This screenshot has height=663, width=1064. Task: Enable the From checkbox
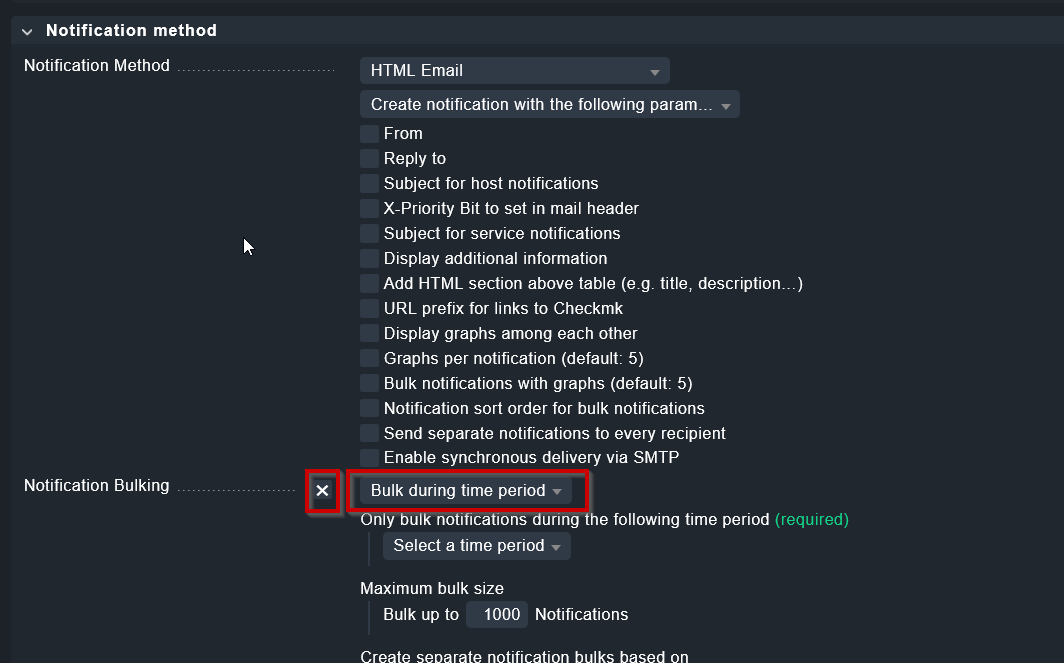370,133
